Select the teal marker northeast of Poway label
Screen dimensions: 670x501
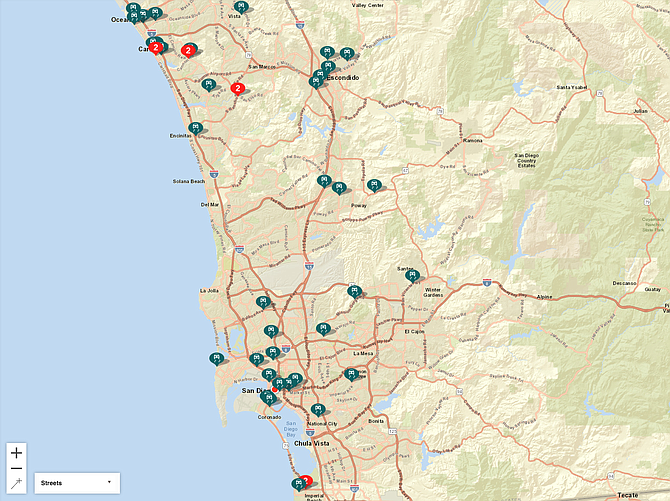[374, 186]
